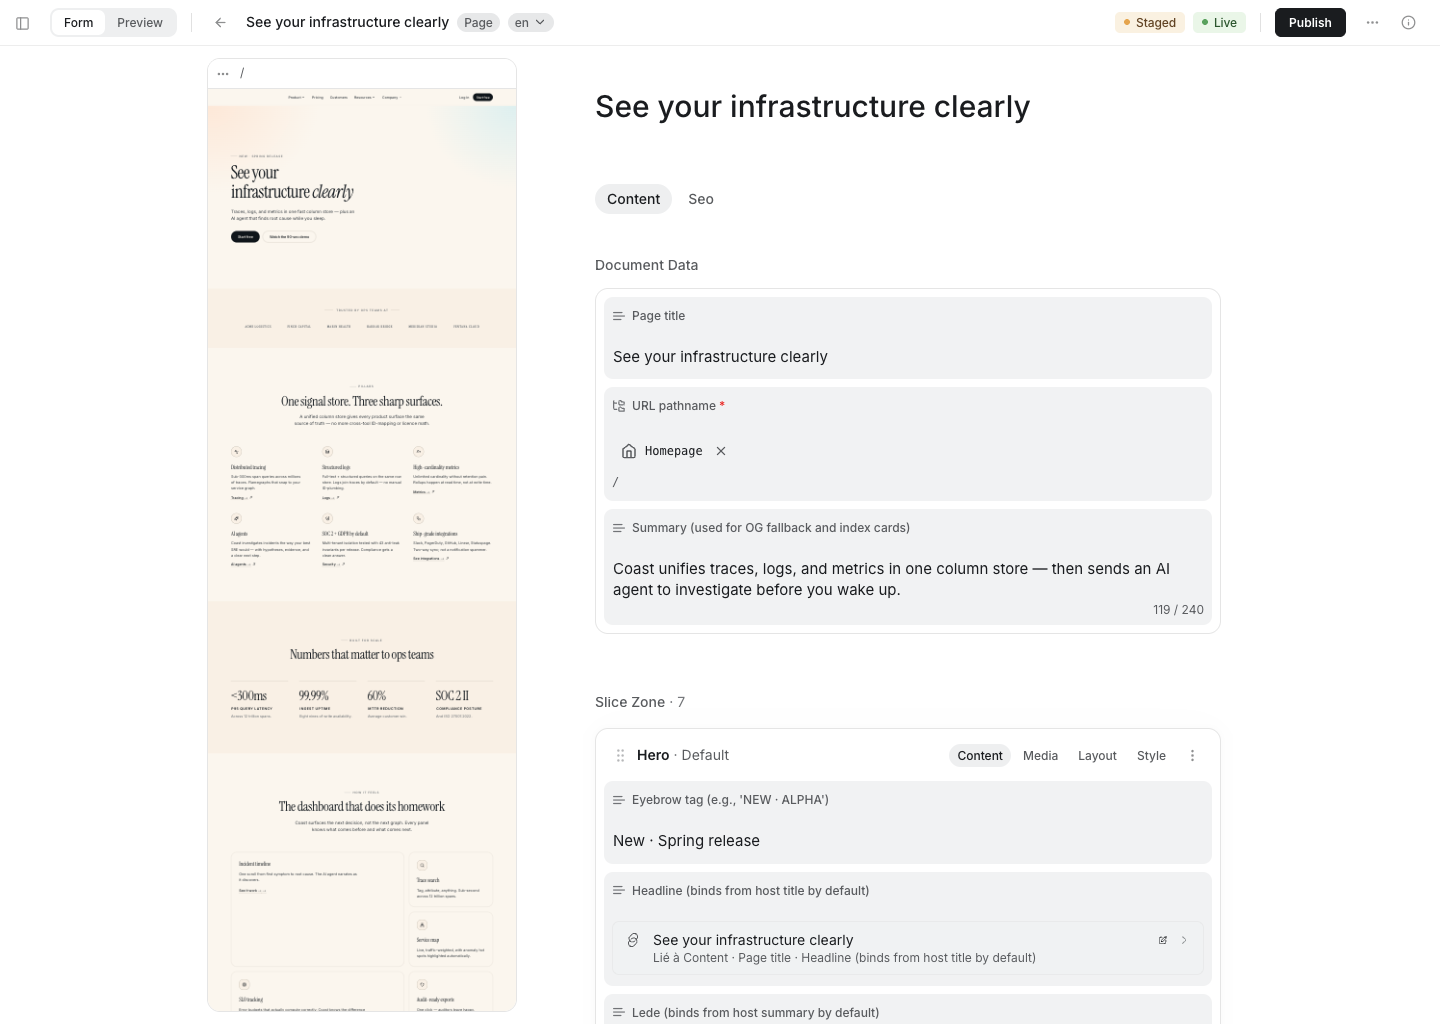This screenshot has width=1440, height=1024.
Task: Remove the Homepage pathname chip
Action: [721, 451]
